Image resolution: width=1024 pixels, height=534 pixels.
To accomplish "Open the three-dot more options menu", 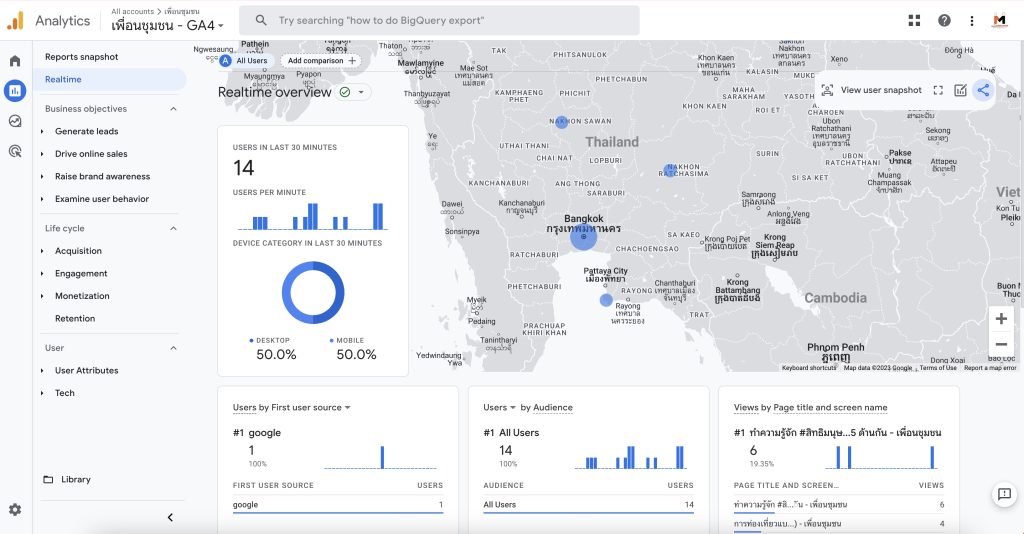I will click(972, 21).
